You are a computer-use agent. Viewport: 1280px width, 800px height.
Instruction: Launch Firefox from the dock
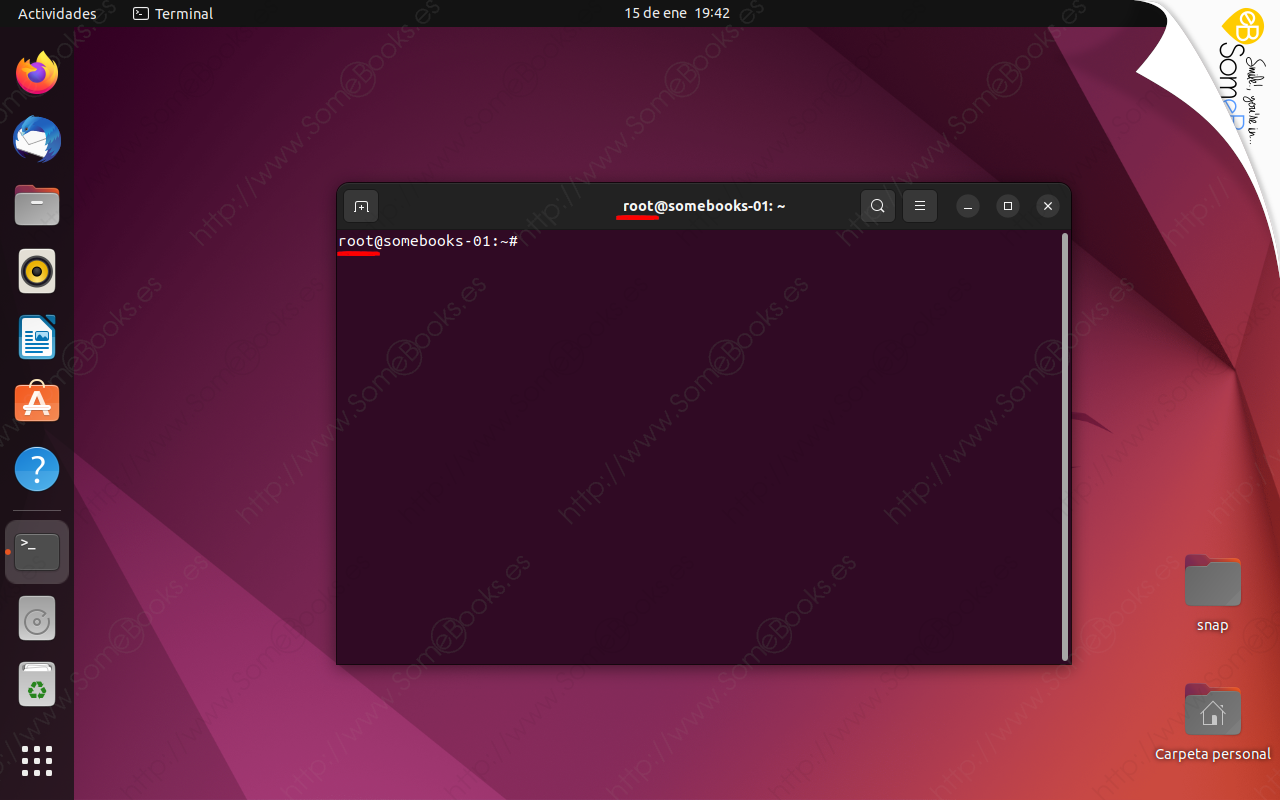36,73
